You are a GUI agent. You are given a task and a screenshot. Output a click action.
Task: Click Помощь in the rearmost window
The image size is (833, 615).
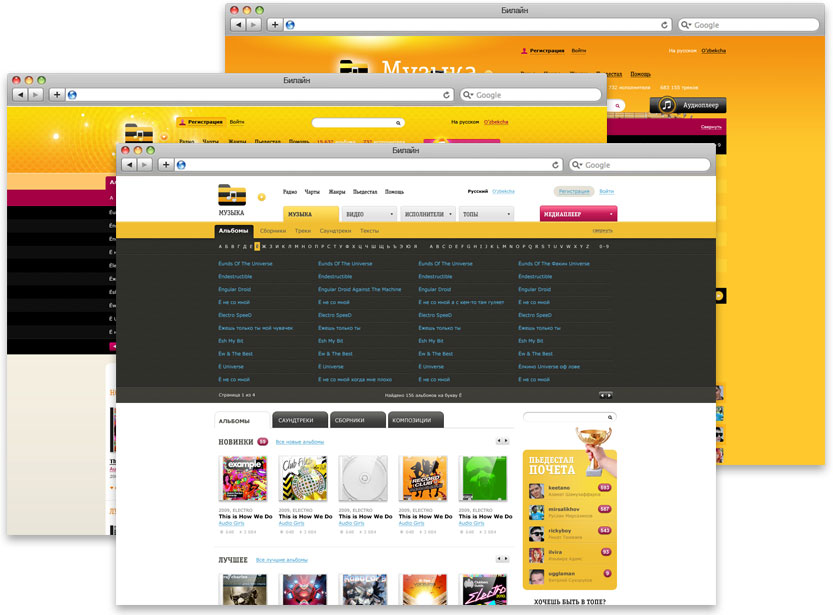coord(640,74)
